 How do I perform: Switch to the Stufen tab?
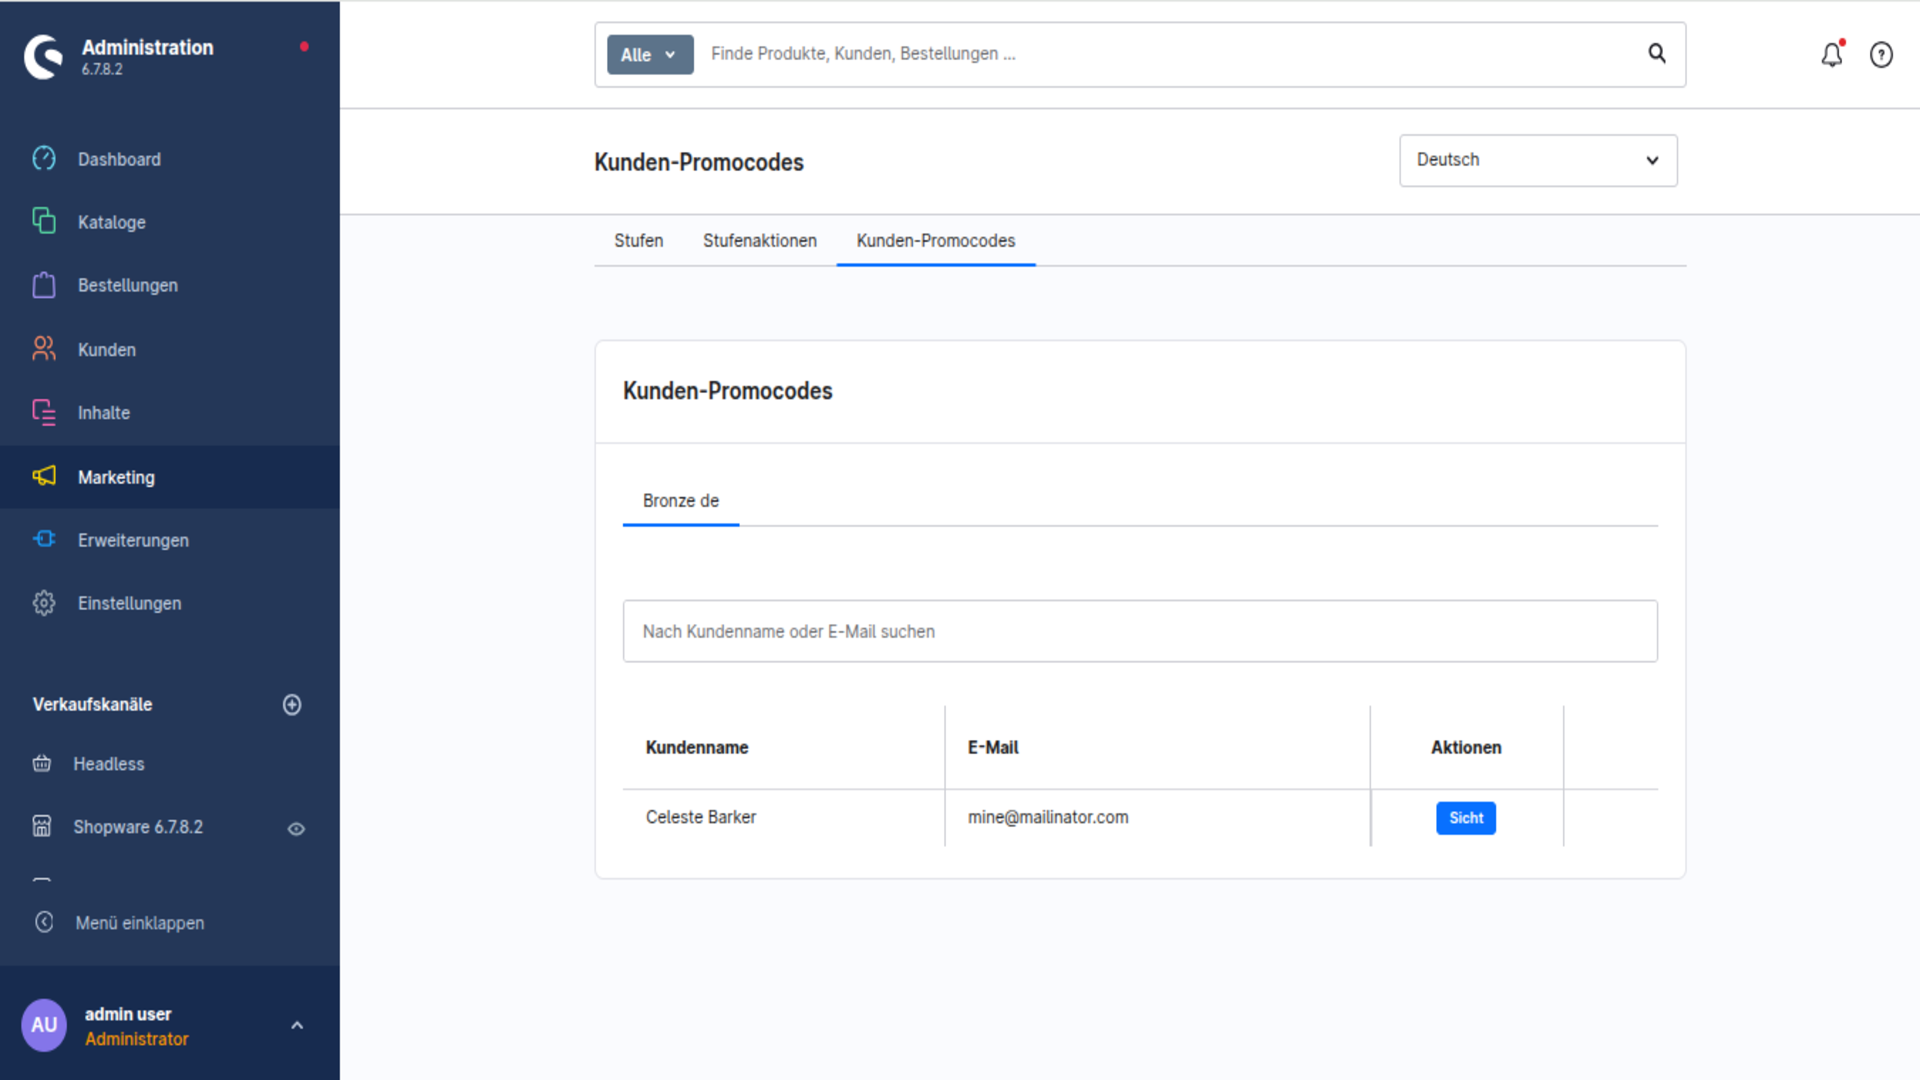[639, 241]
